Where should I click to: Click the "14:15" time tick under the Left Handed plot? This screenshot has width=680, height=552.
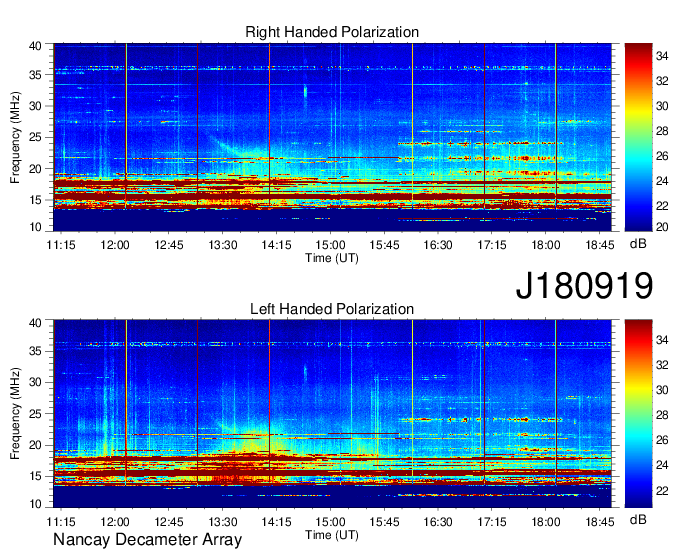[276, 522]
